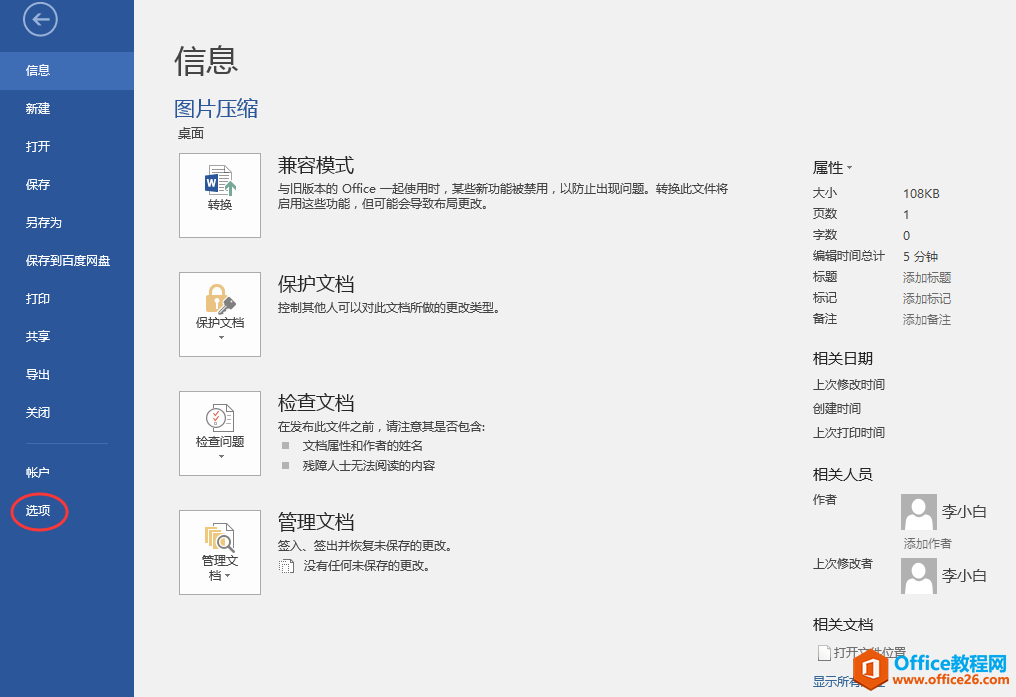The width and height of the screenshot is (1016, 697).
Task: Click the 添加标记 tag field
Action: click(x=927, y=299)
